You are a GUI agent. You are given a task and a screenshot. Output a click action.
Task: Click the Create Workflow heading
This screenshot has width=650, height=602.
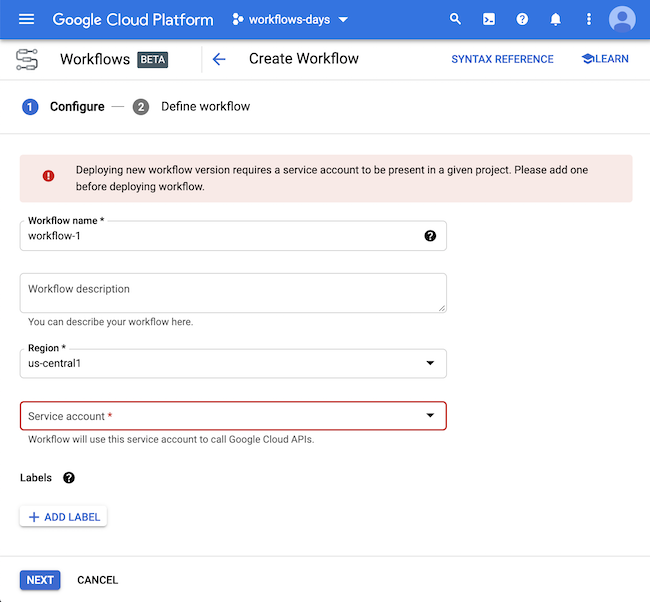tap(304, 58)
